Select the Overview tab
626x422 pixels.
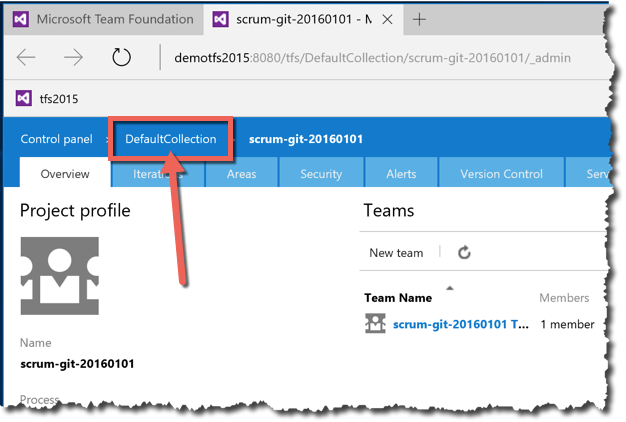click(x=65, y=174)
